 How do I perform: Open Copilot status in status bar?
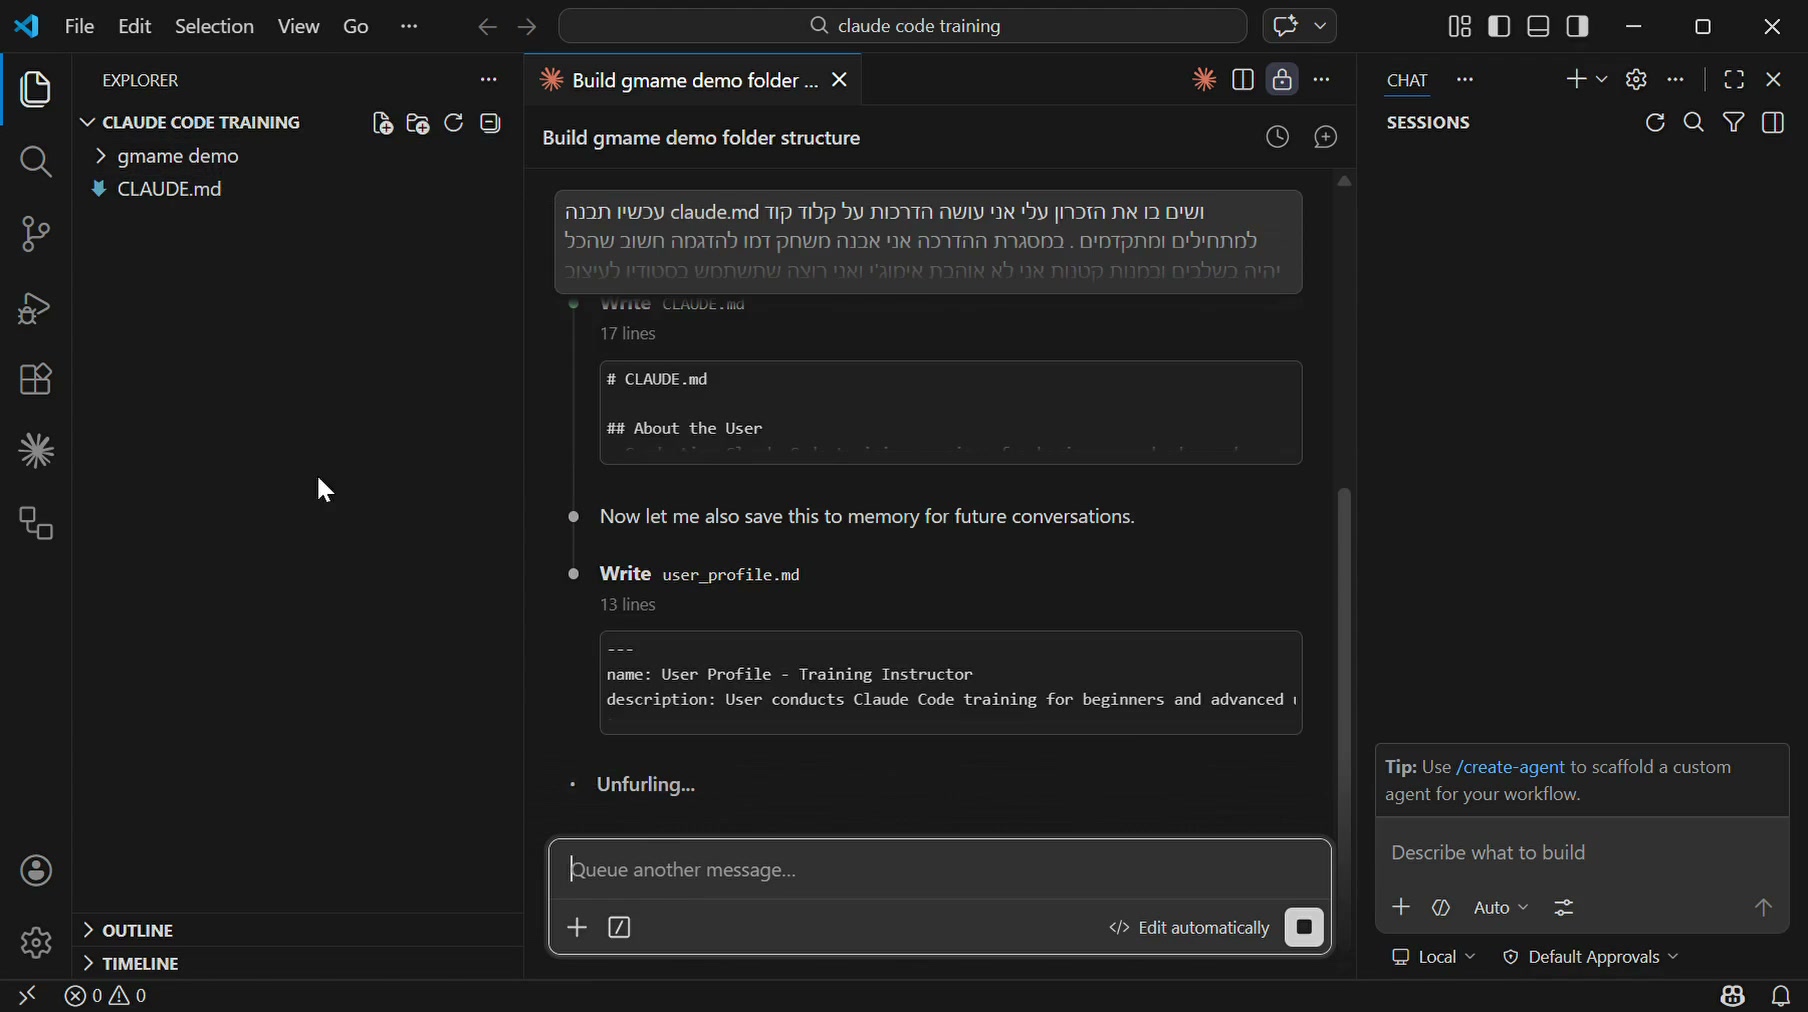1733,996
